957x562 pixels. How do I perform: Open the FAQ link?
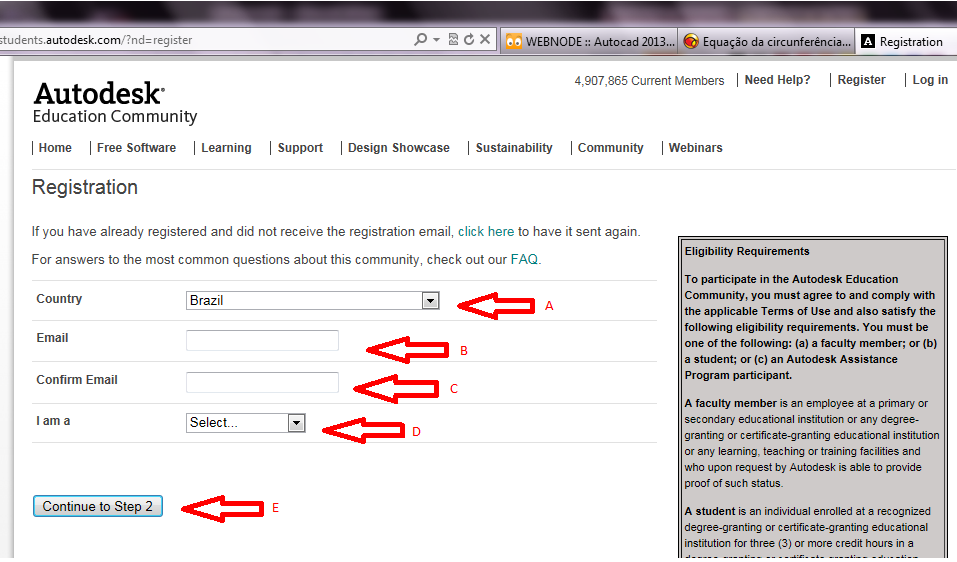point(524,259)
